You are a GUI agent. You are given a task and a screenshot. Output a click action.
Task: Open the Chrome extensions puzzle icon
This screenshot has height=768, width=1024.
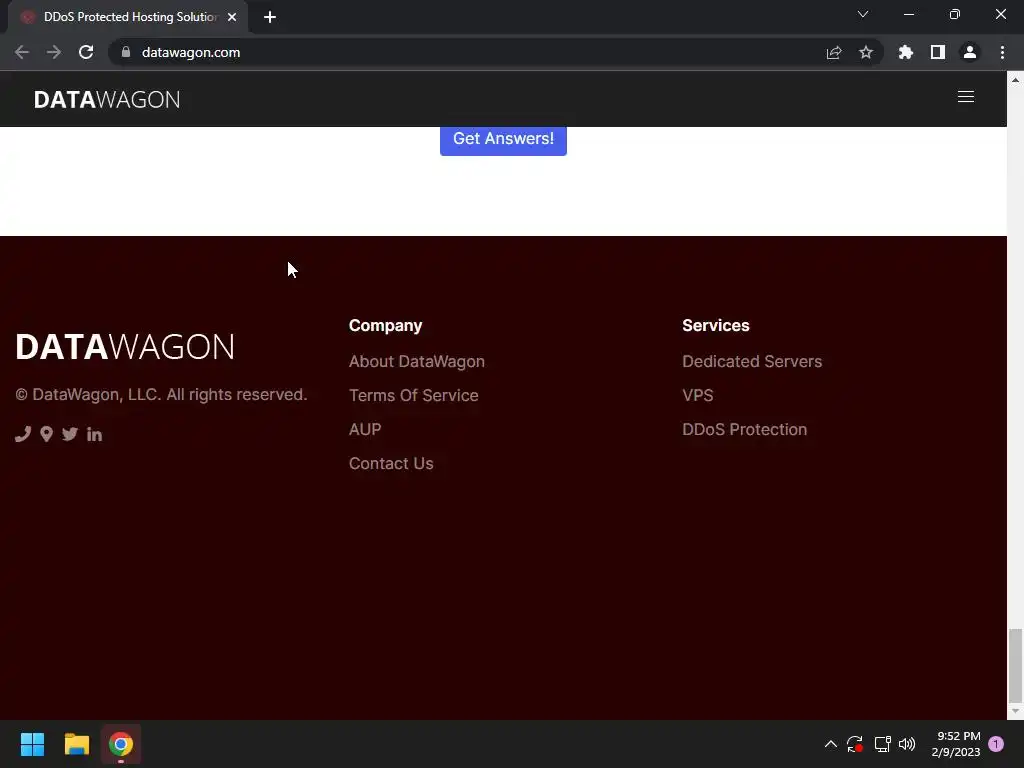pos(905,52)
